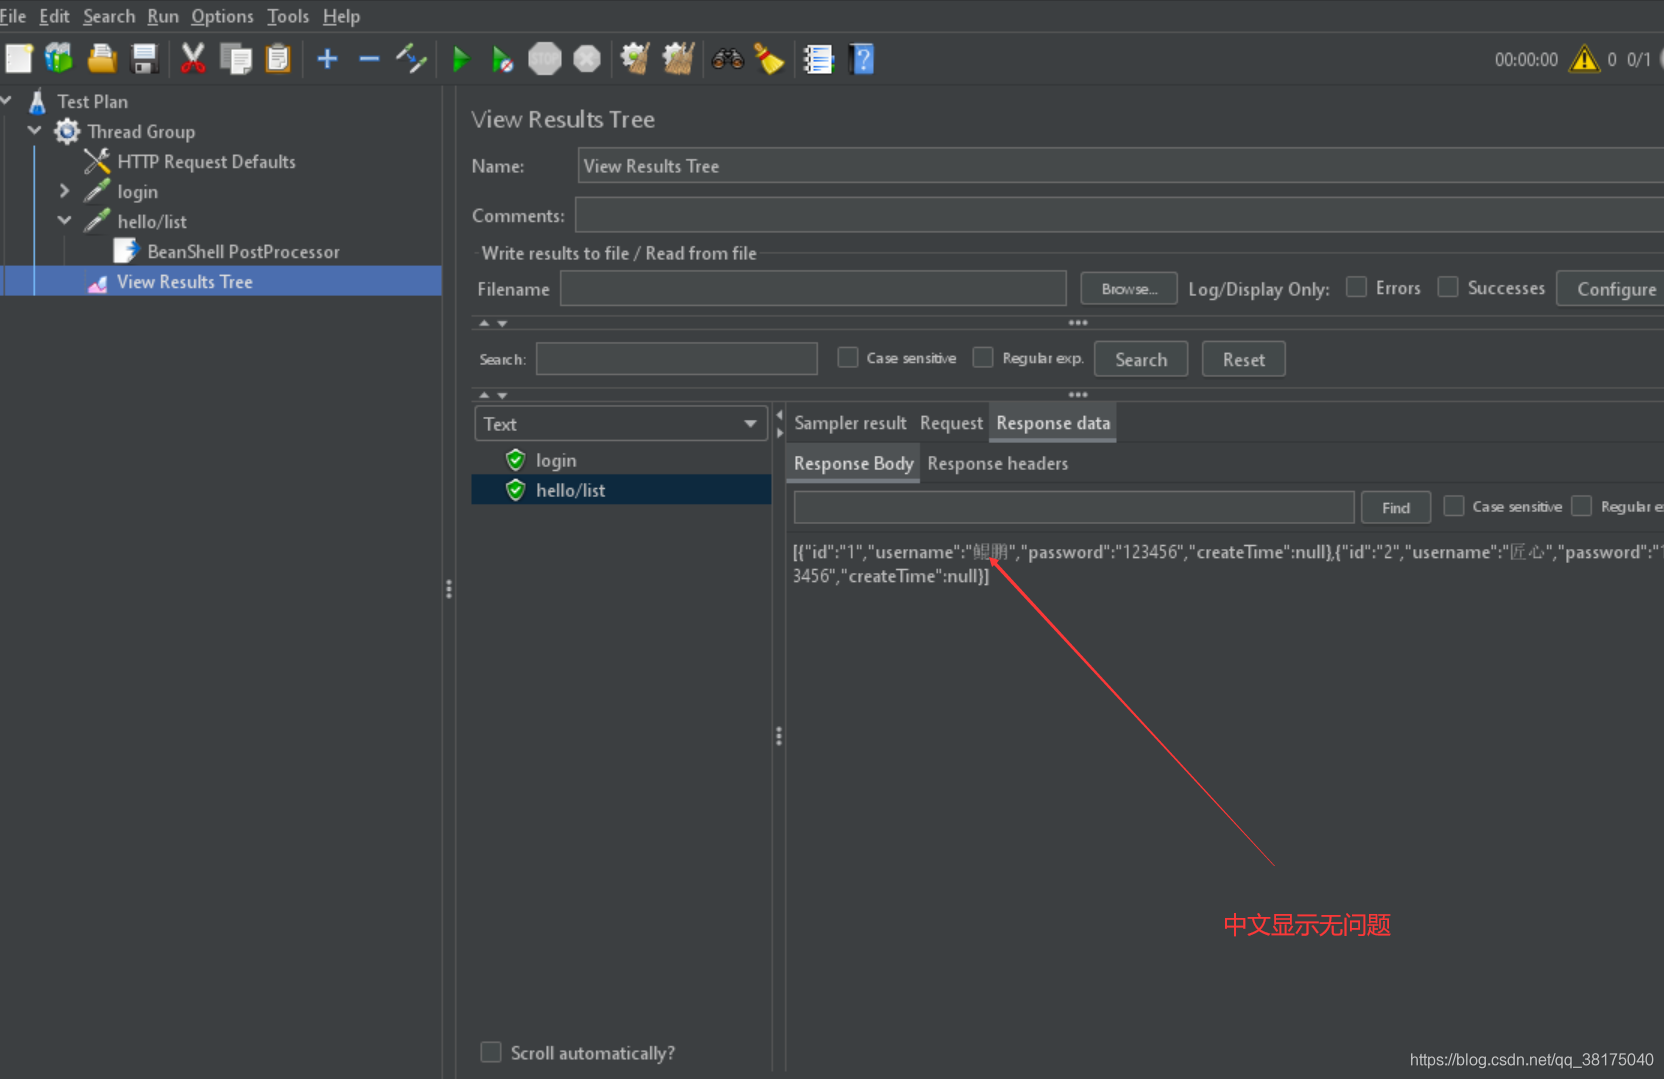Click the Toggle enable/disable icon

click(x=411, y=59)
